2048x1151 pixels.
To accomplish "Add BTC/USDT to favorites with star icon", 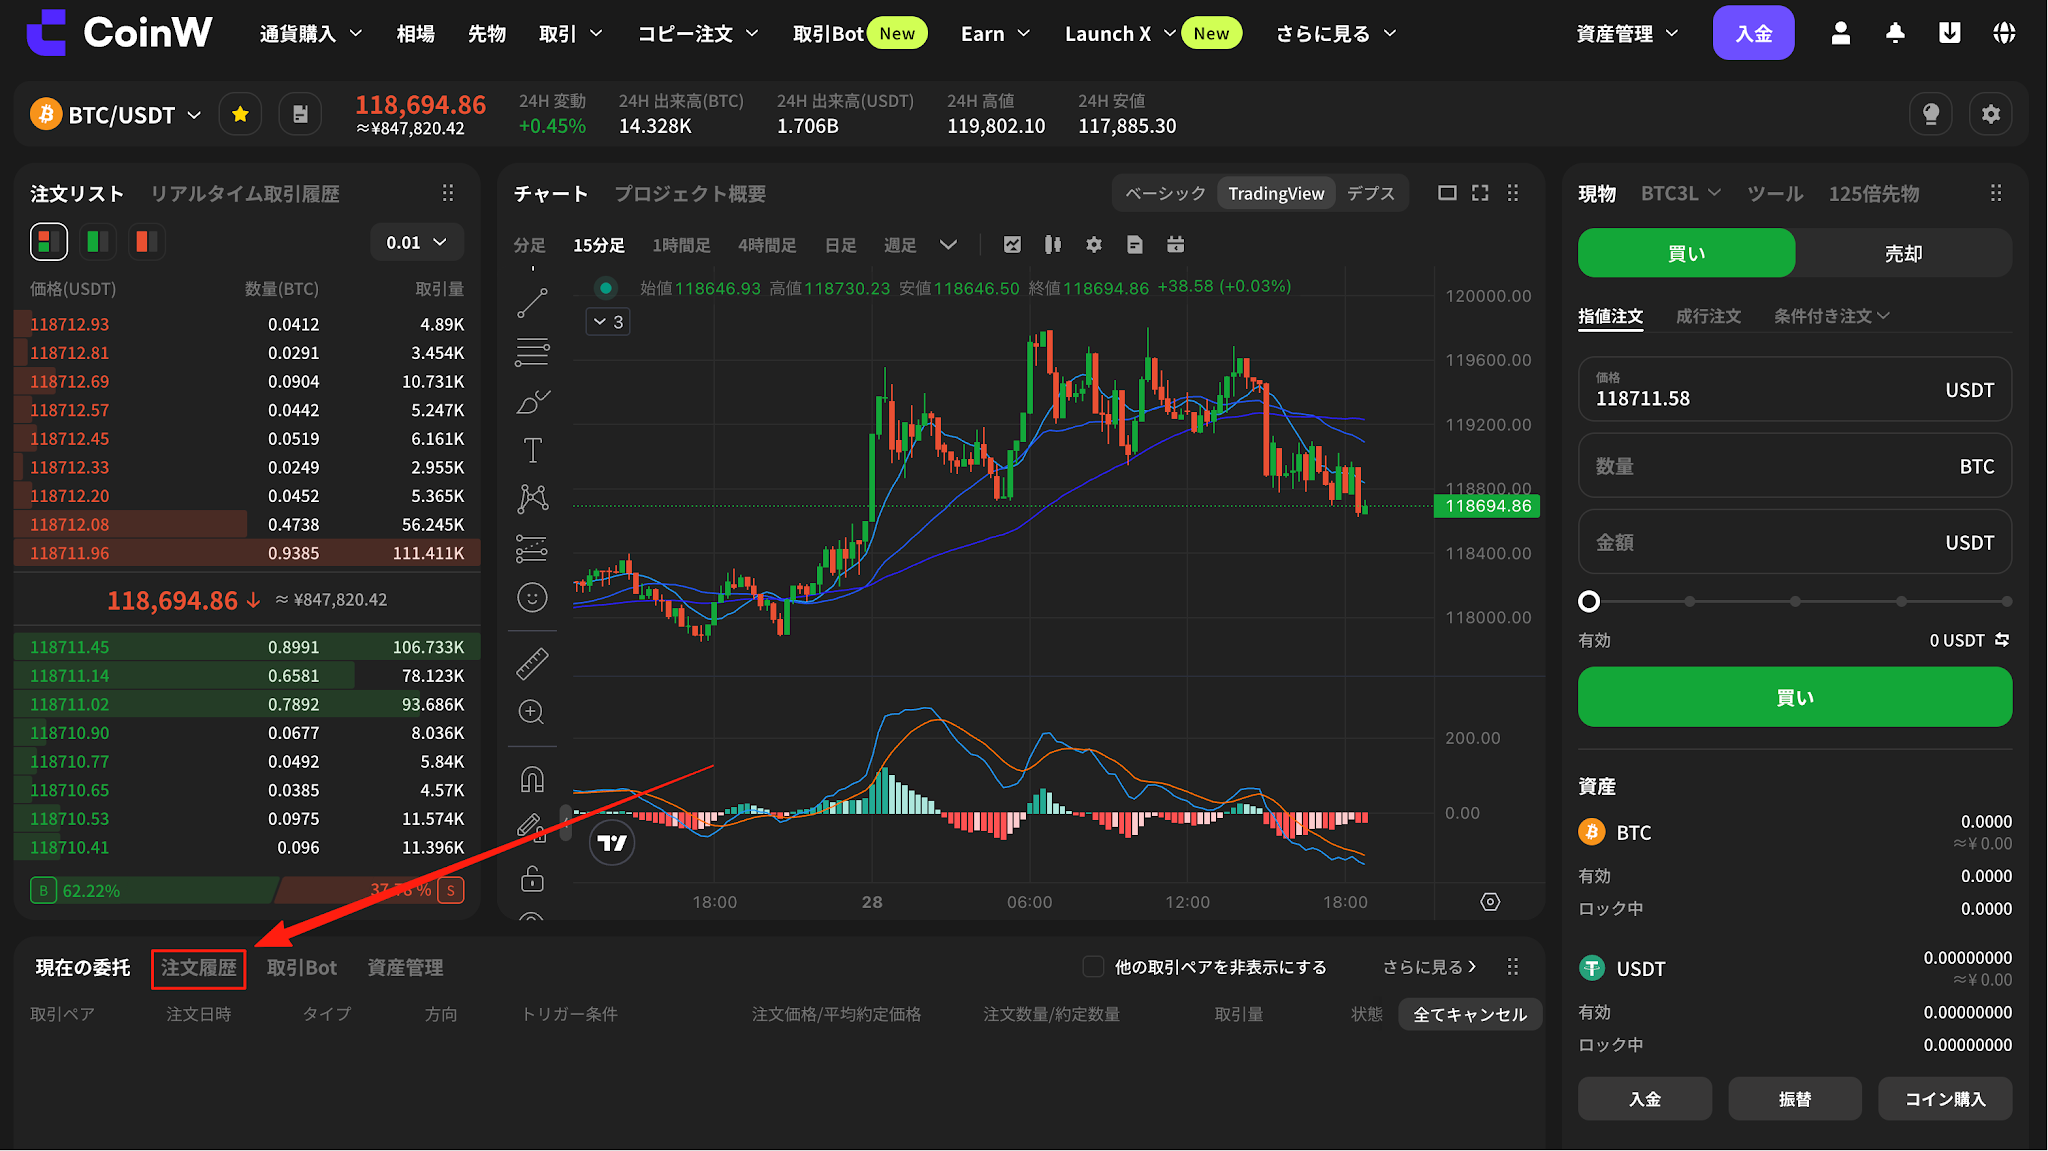I will click(240, 114).
